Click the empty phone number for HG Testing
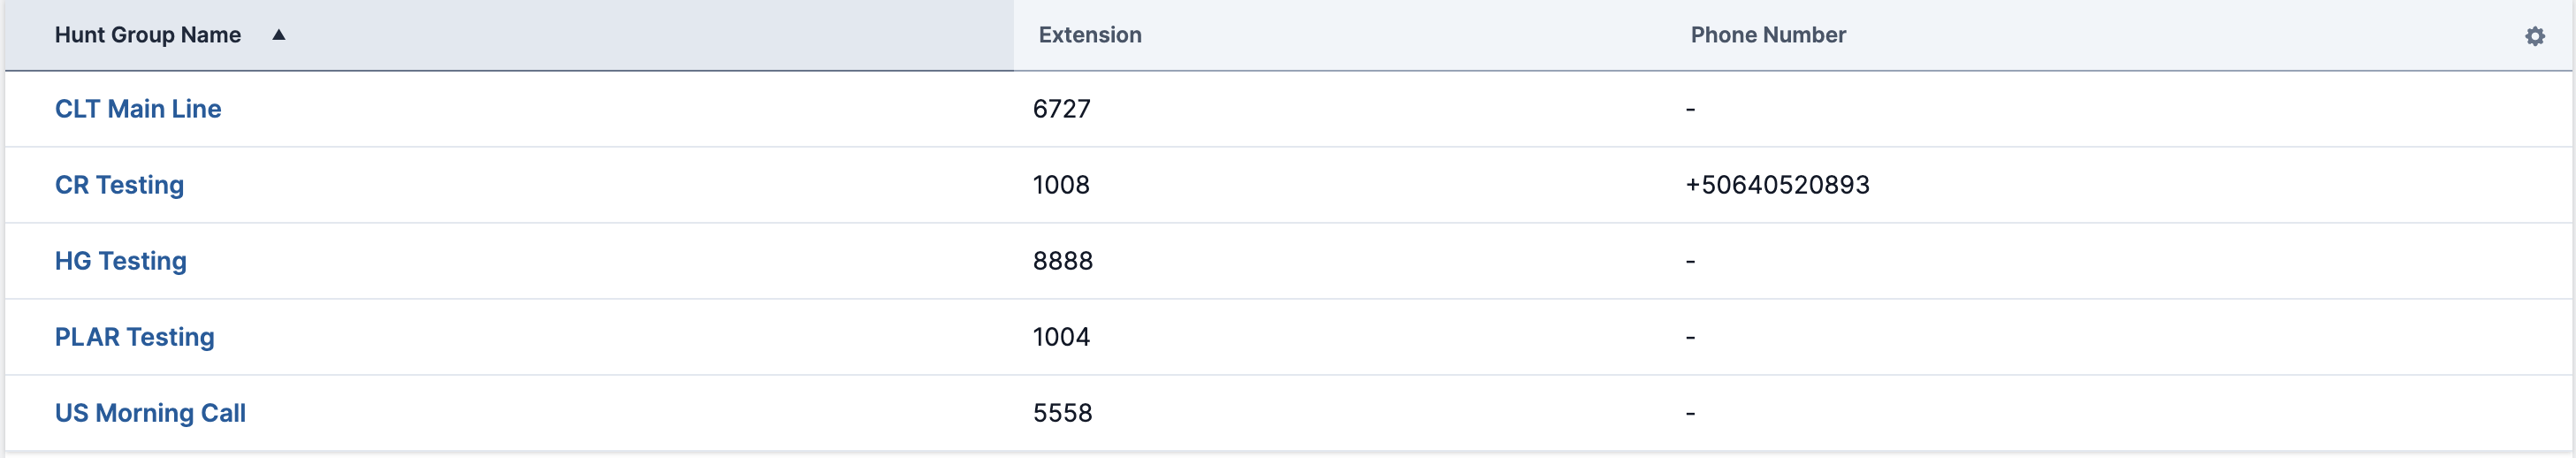This screenshot has height=458, width=2576. pos(1690,261)
